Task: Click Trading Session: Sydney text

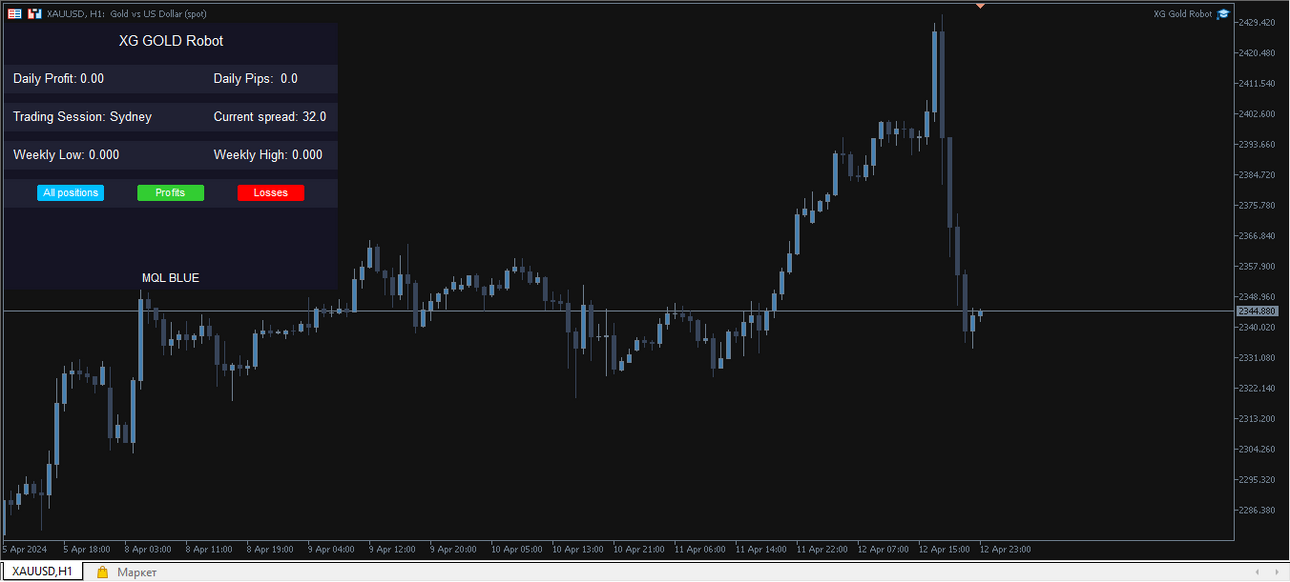Action: [x=82, y=116]
